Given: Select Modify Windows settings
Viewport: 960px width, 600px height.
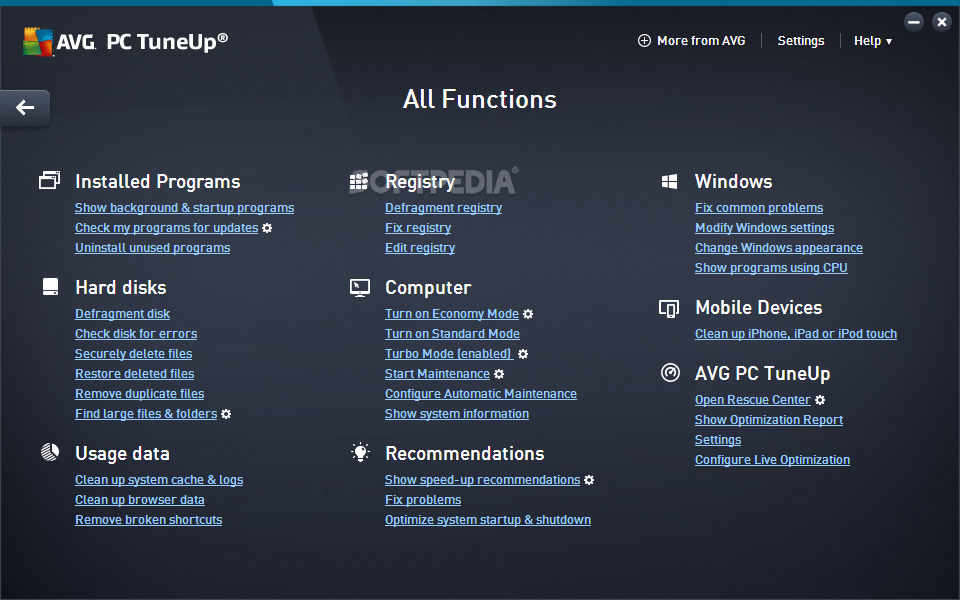Looking at the screenshot, I should (764, 228).
